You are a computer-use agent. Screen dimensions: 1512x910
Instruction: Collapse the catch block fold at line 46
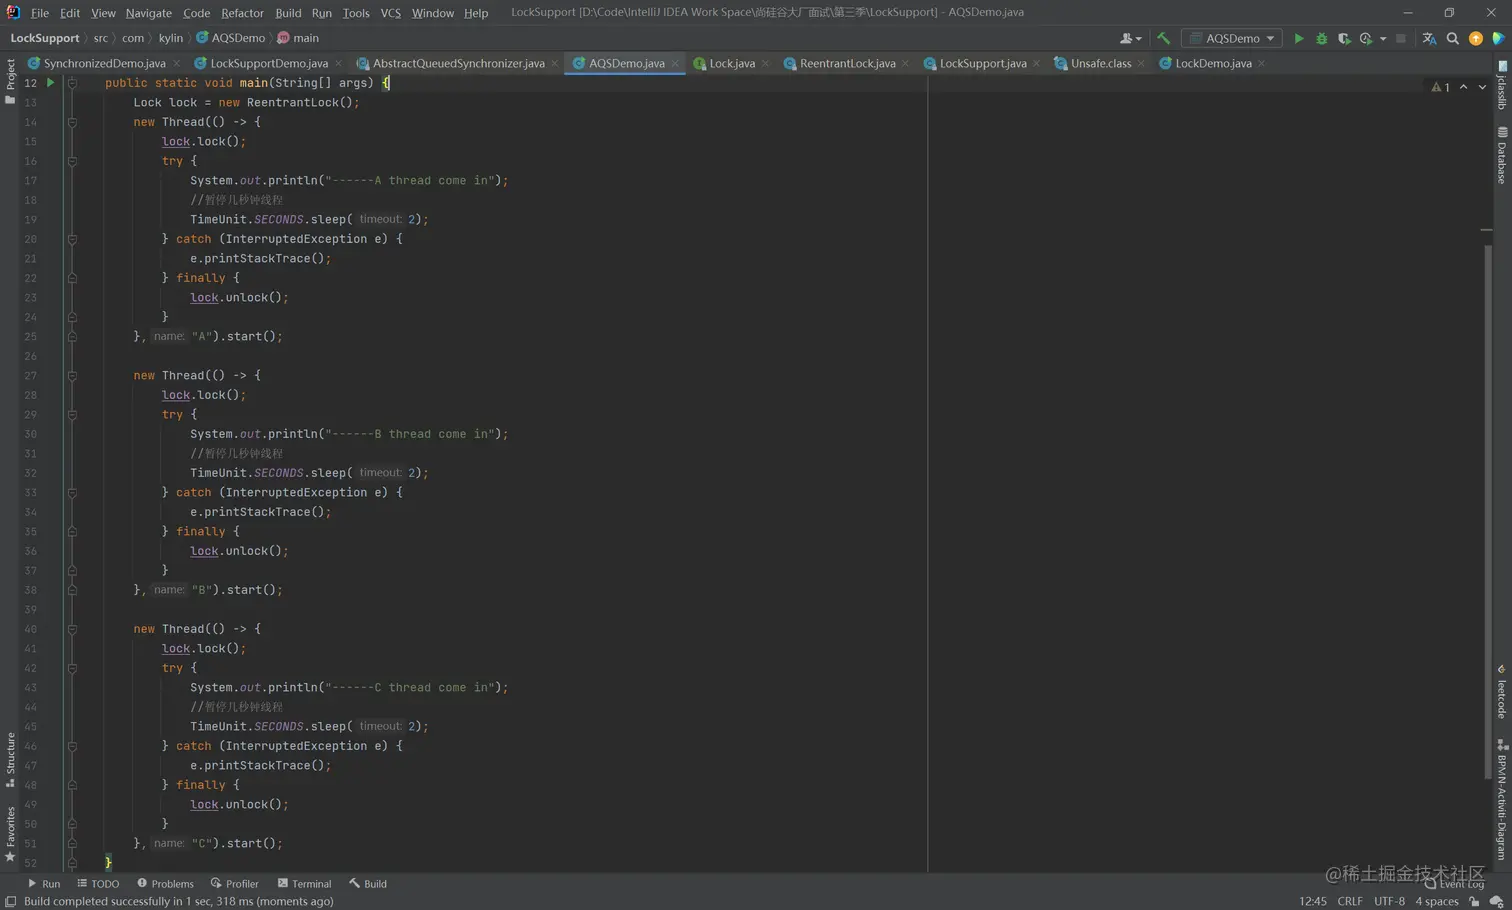(72, 746)
